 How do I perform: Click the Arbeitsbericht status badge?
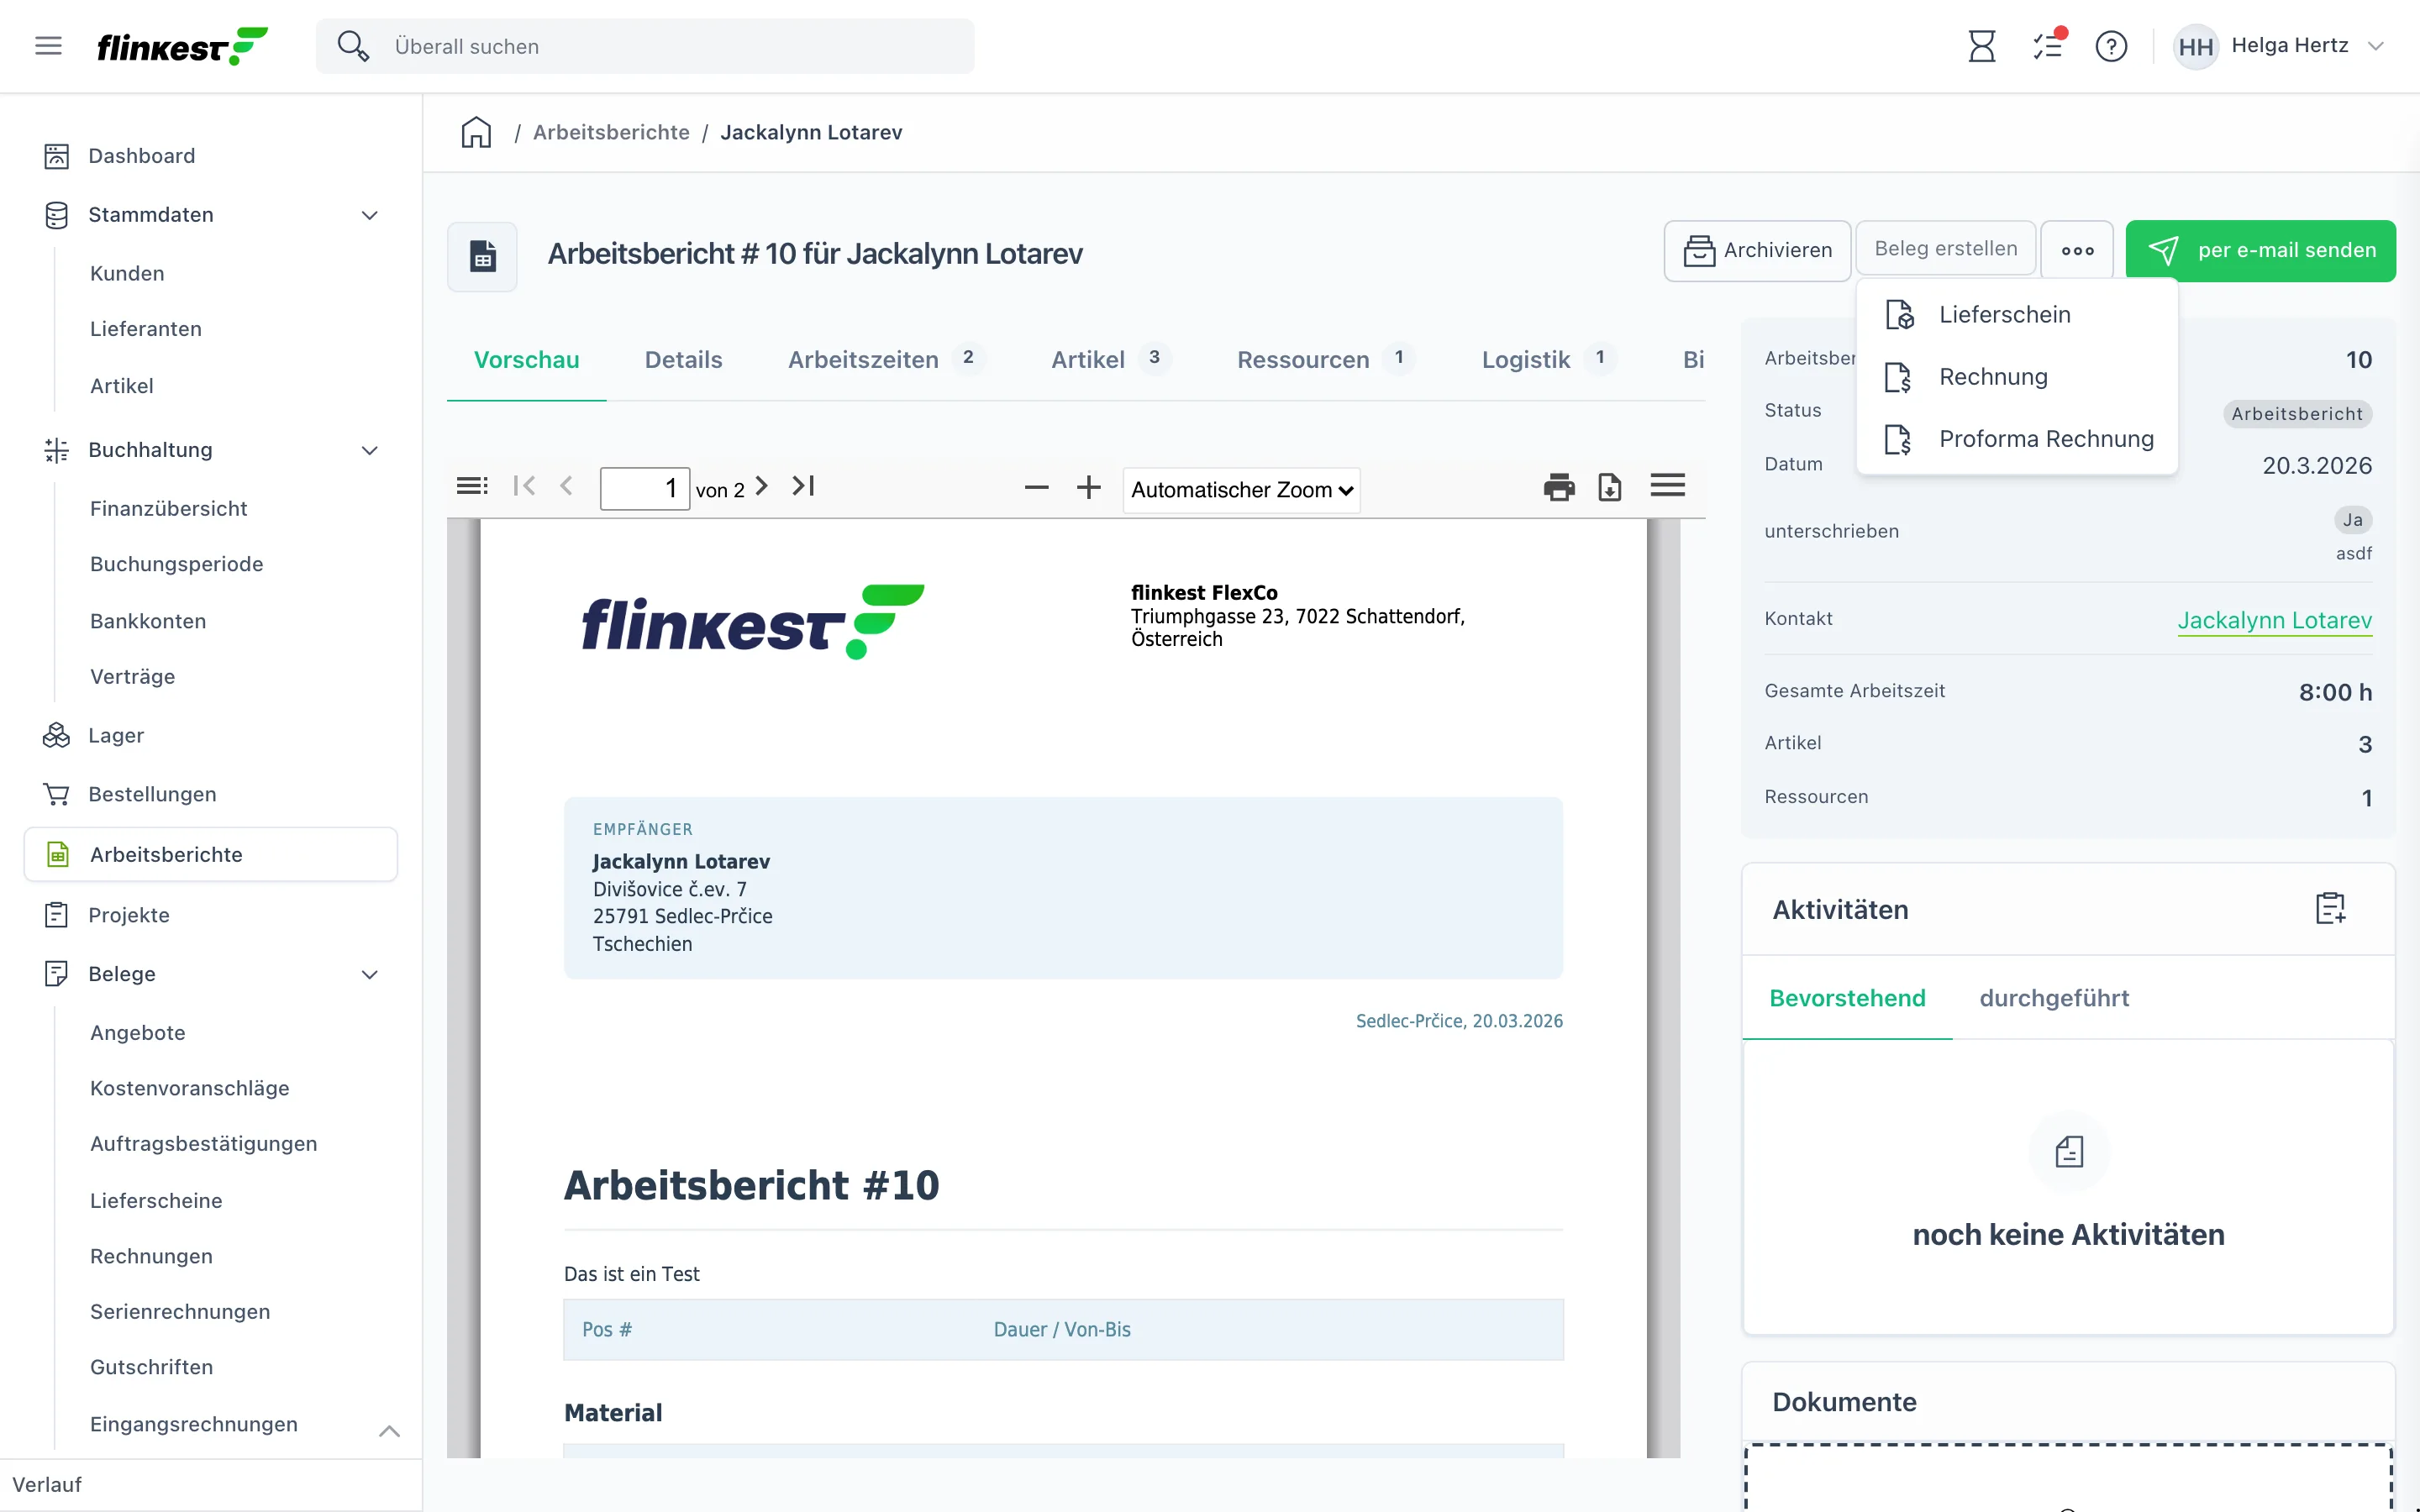tap(2297, 414)
